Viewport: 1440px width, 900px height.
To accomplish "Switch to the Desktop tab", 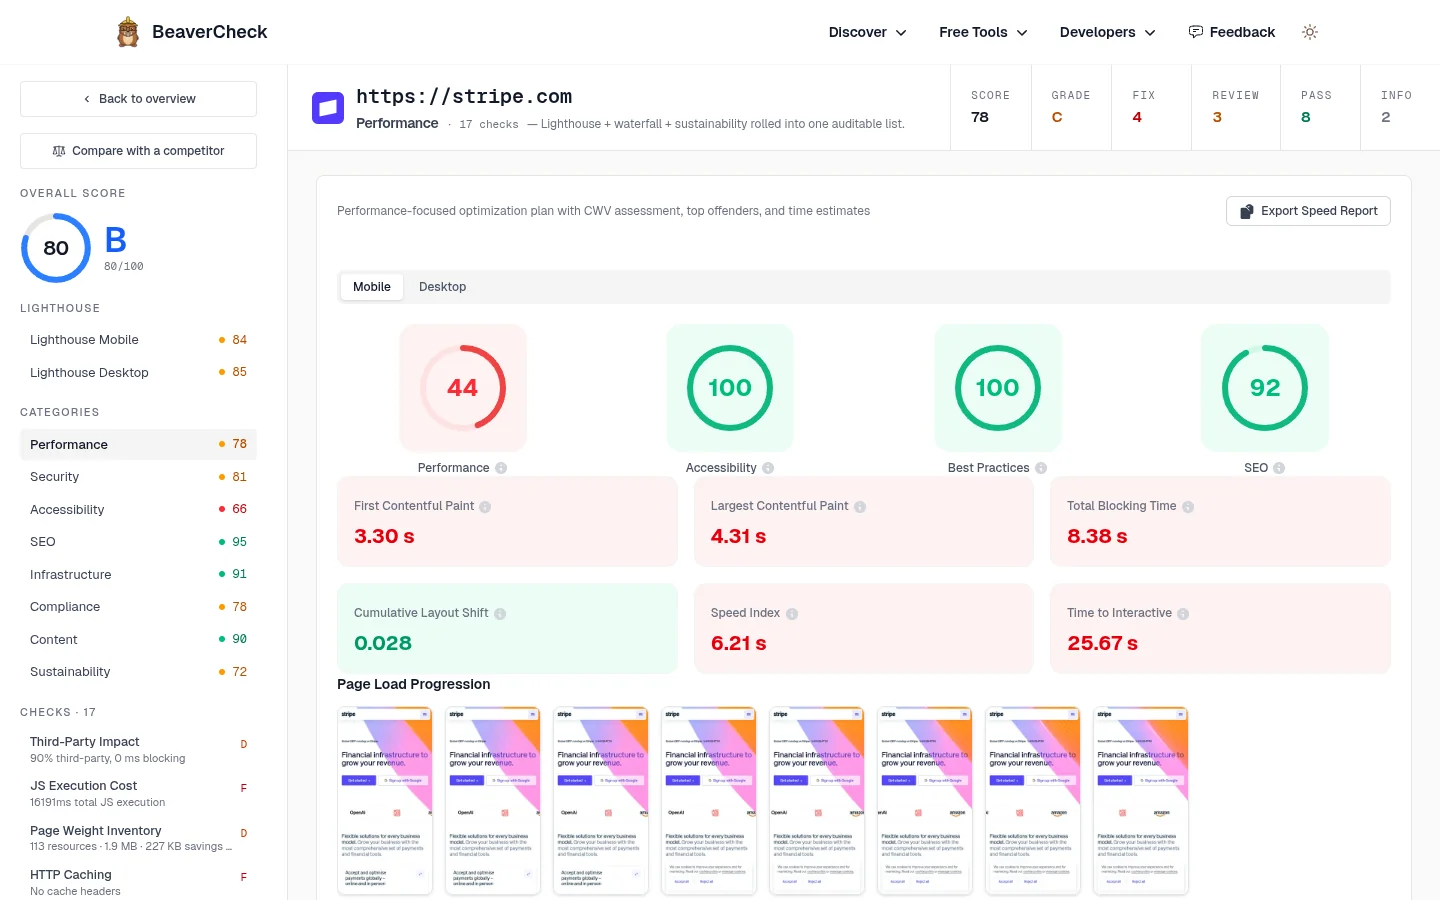I will [x=442, y=287].
